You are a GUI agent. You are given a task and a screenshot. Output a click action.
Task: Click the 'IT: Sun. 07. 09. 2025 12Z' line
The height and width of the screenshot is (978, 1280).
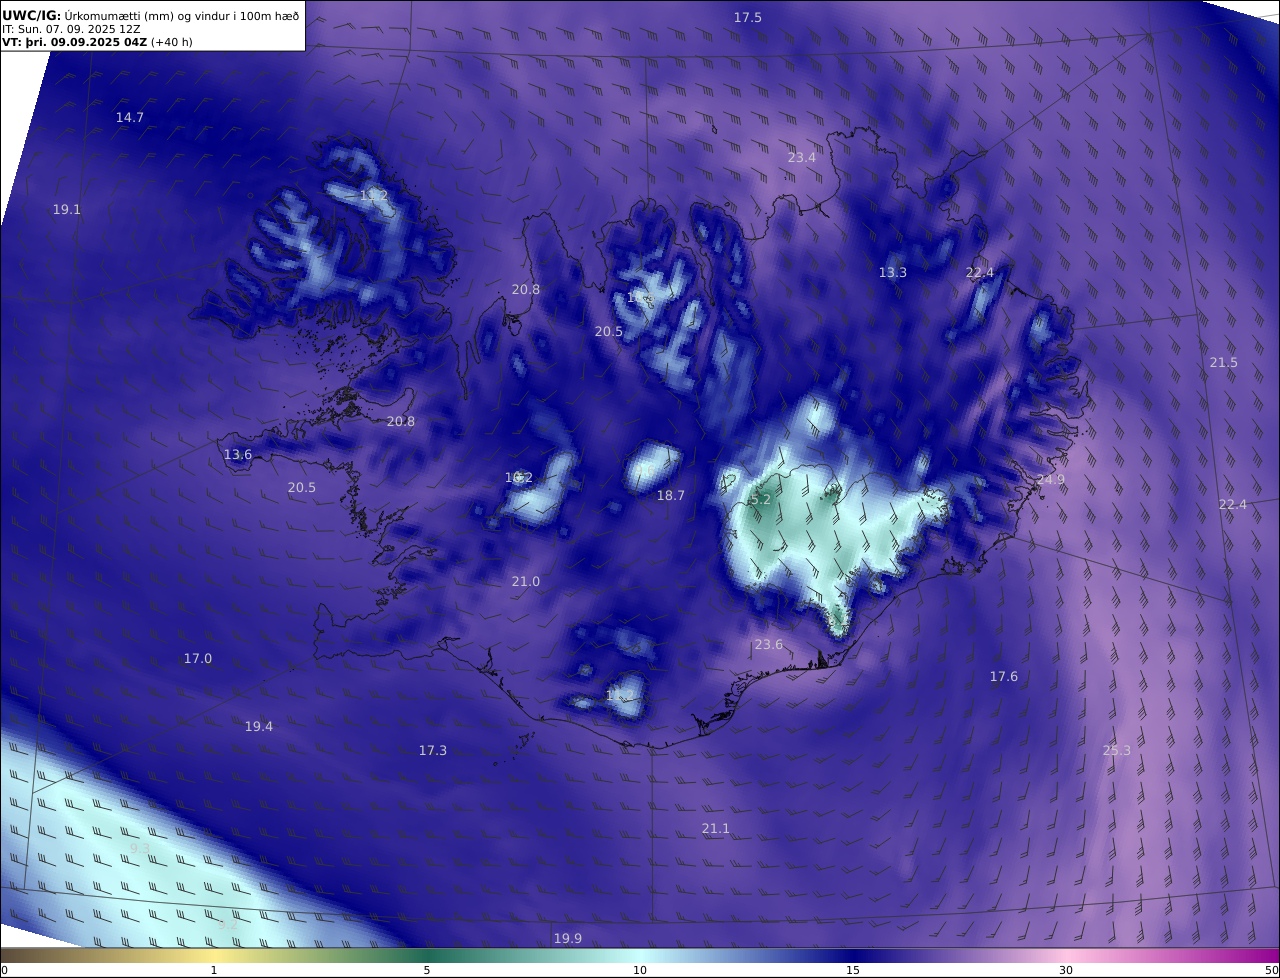click(71, 29)
